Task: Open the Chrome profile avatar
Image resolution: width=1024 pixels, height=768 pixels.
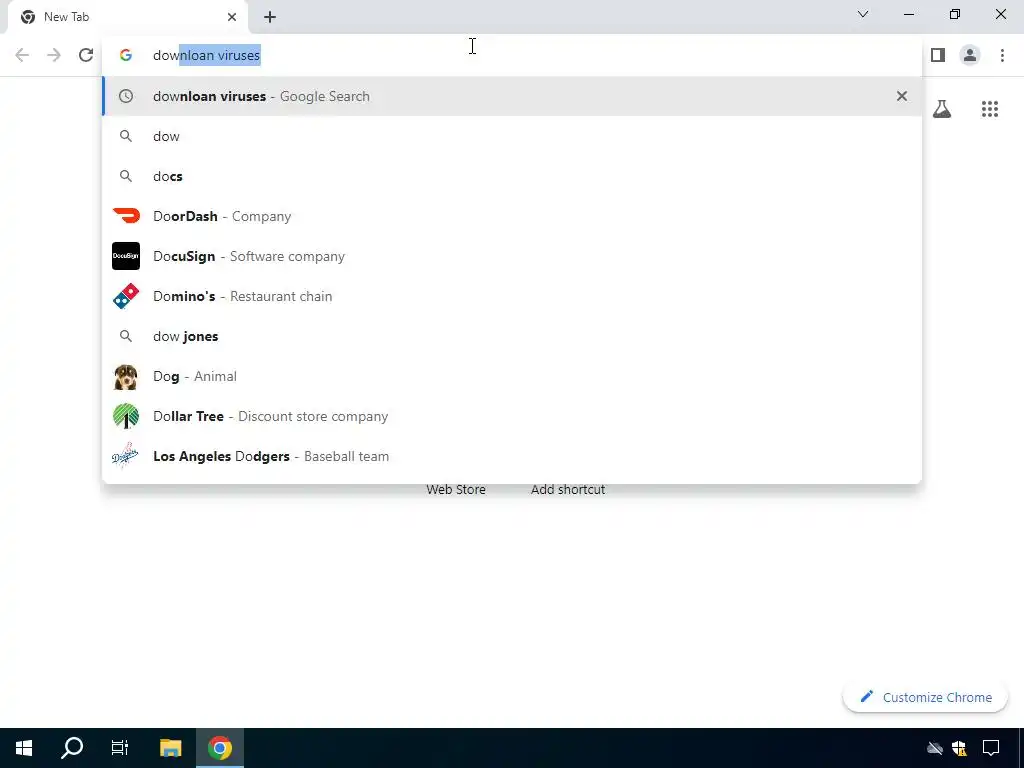Action: 970,56
